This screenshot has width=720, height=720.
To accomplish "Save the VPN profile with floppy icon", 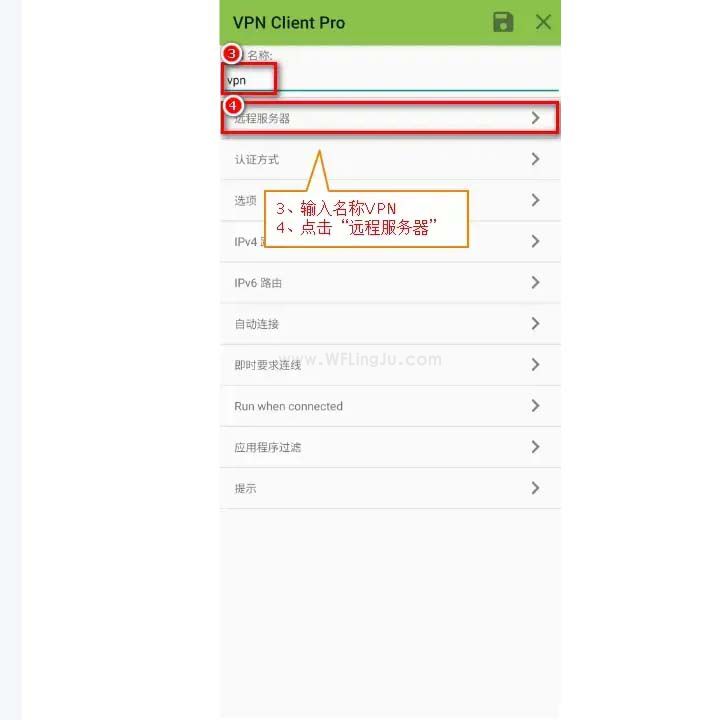I will (503, 22).
